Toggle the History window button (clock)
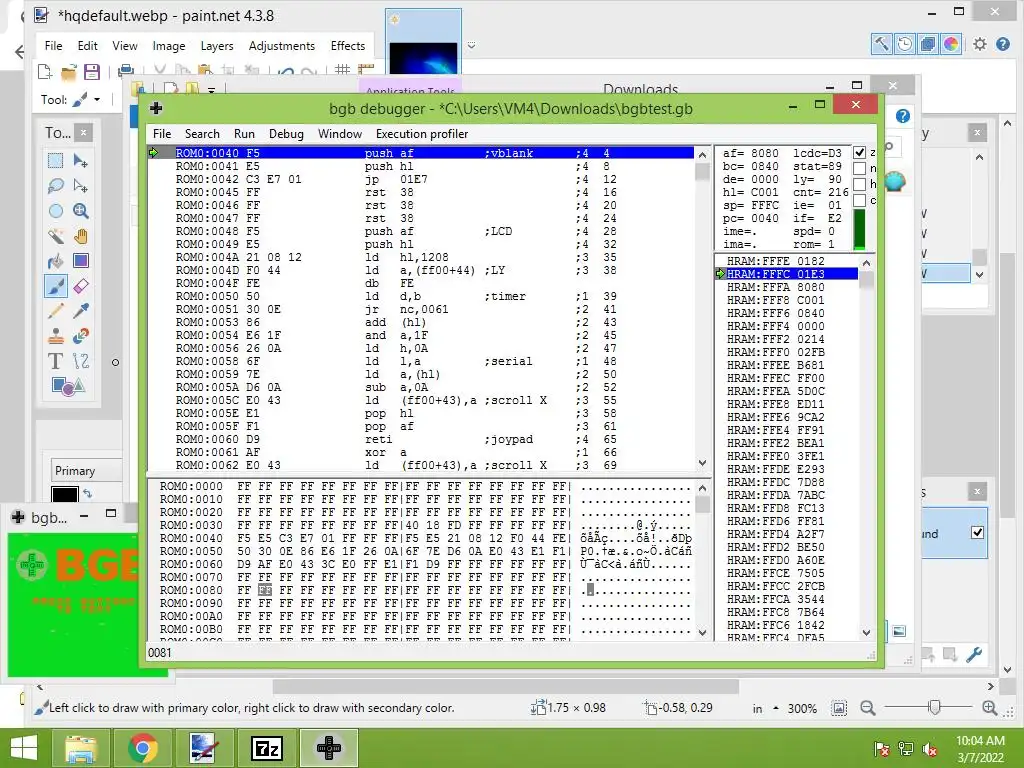The height and width of the screenshot is (768, 1024). [x=904, y=44]
